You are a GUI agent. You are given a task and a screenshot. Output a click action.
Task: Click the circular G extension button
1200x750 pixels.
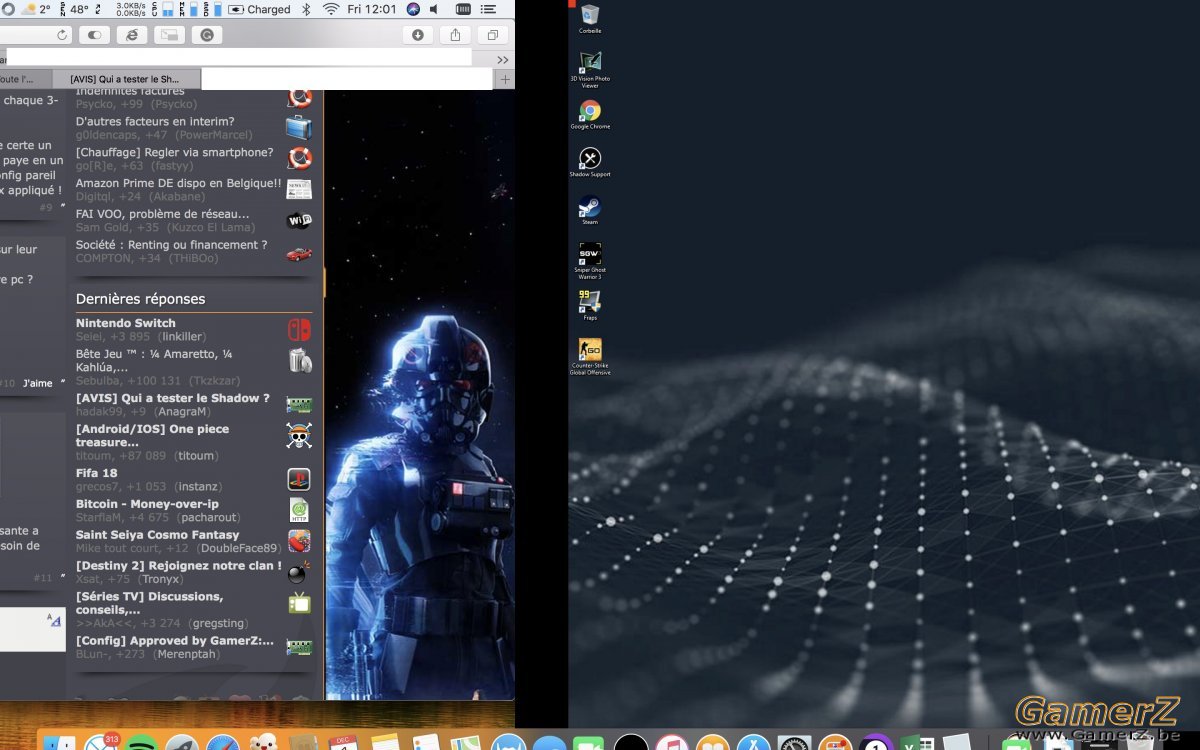pos(207,35)
